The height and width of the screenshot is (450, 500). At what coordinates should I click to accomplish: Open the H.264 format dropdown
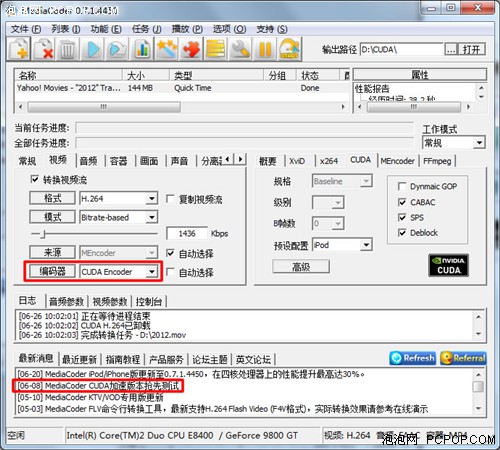[152, 199]
